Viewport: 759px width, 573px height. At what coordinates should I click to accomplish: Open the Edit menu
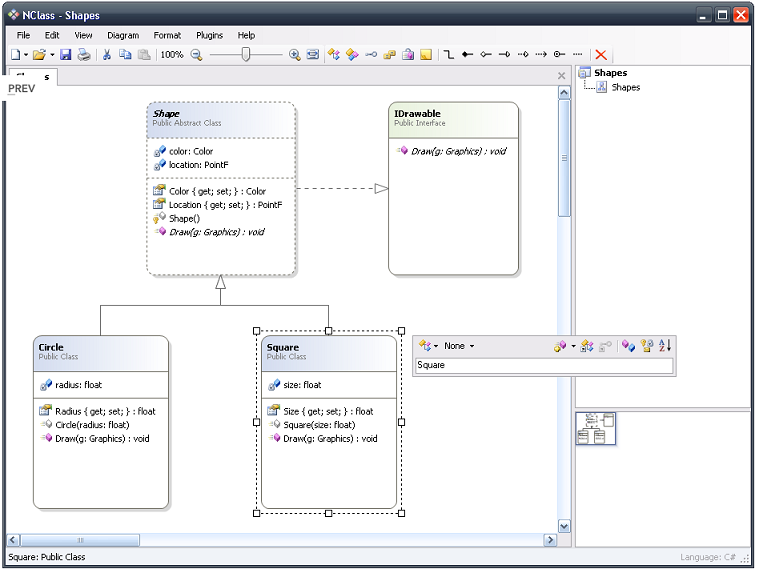(x=52, y=35)
